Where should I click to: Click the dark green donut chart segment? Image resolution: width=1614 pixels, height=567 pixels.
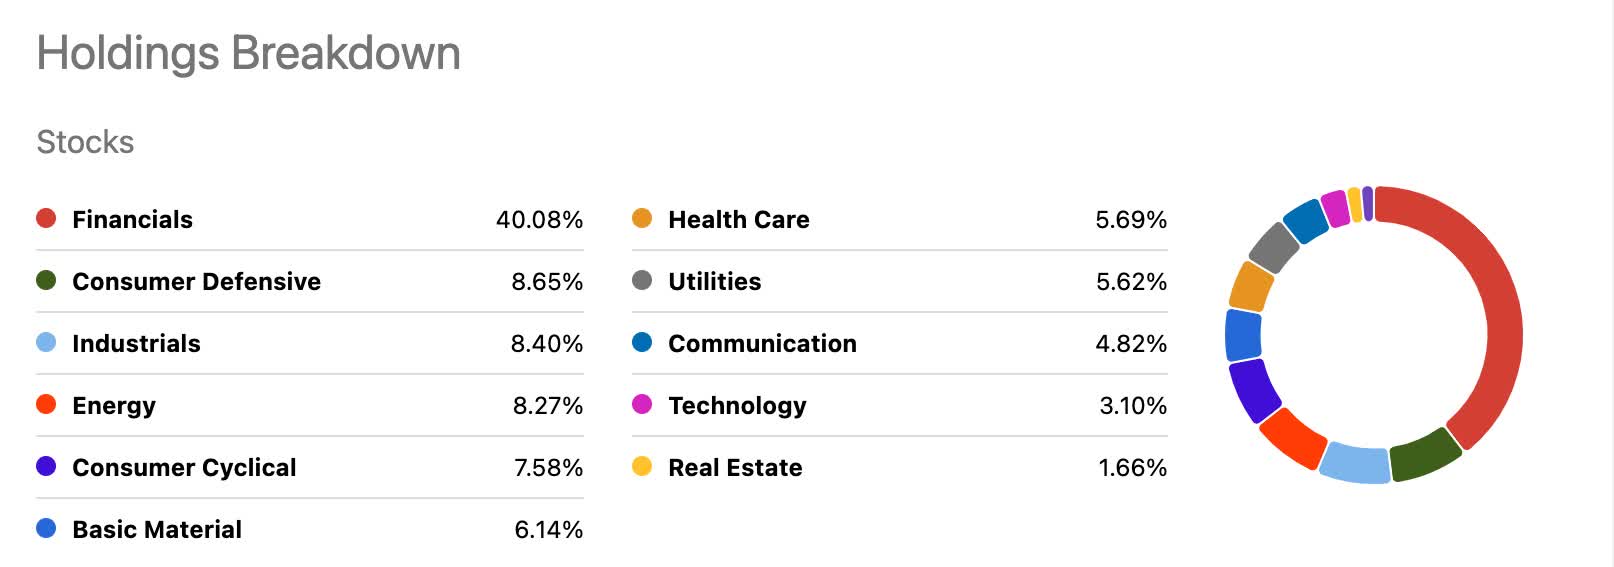tap(1424, 455)
